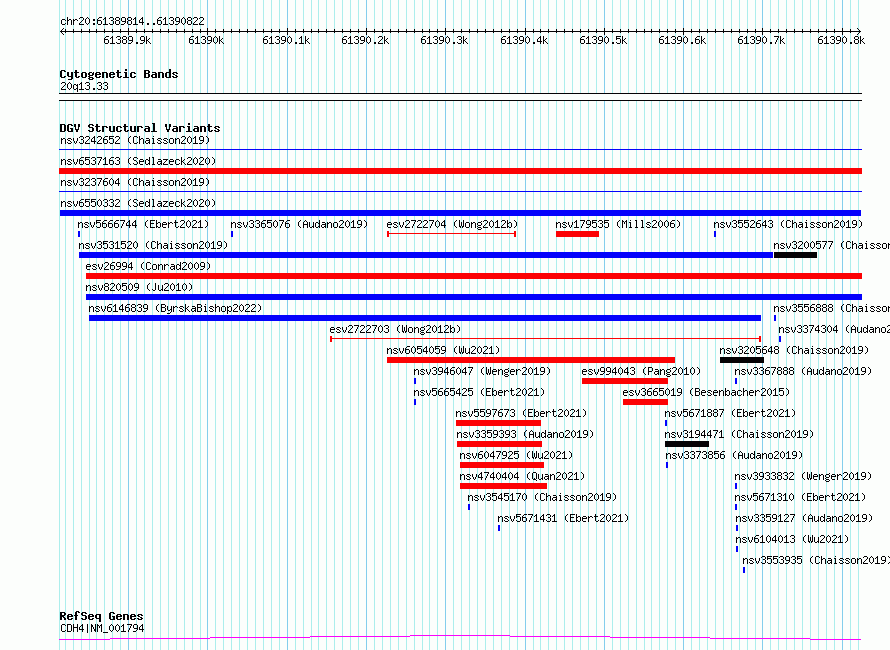Open variant nsv5671431 (Ebert2021)

coord(563,518)
